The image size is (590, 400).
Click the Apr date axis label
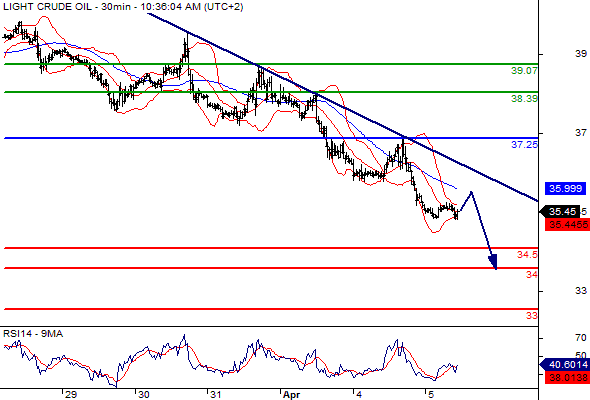291,395
